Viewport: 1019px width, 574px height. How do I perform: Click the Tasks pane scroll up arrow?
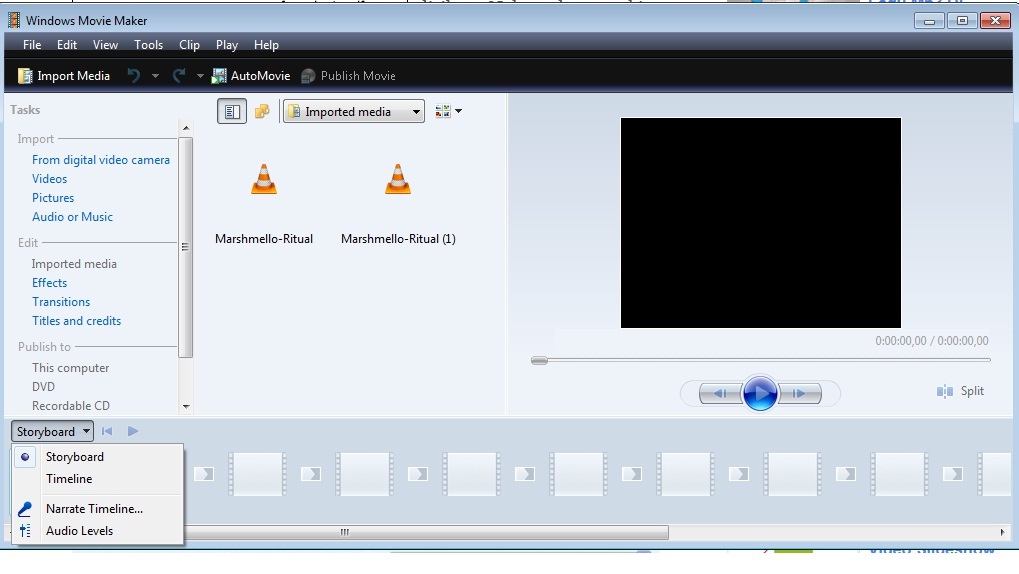pos(186,128)
